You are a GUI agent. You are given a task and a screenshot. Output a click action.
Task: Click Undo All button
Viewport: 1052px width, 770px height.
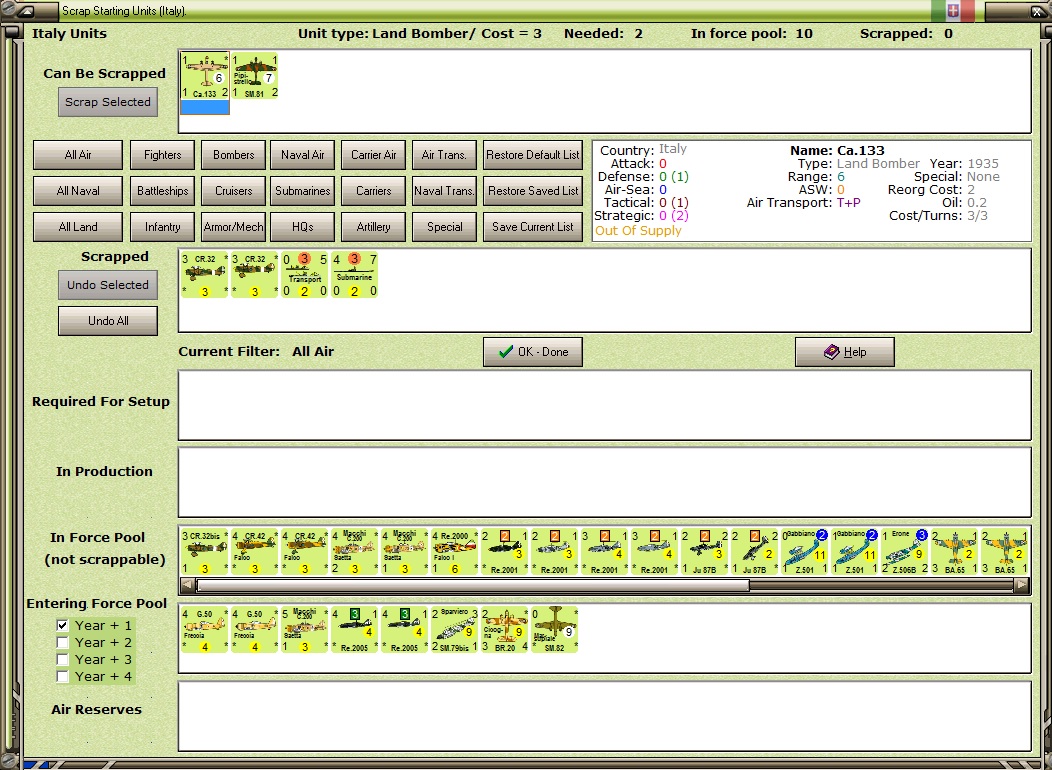point(108,321)
